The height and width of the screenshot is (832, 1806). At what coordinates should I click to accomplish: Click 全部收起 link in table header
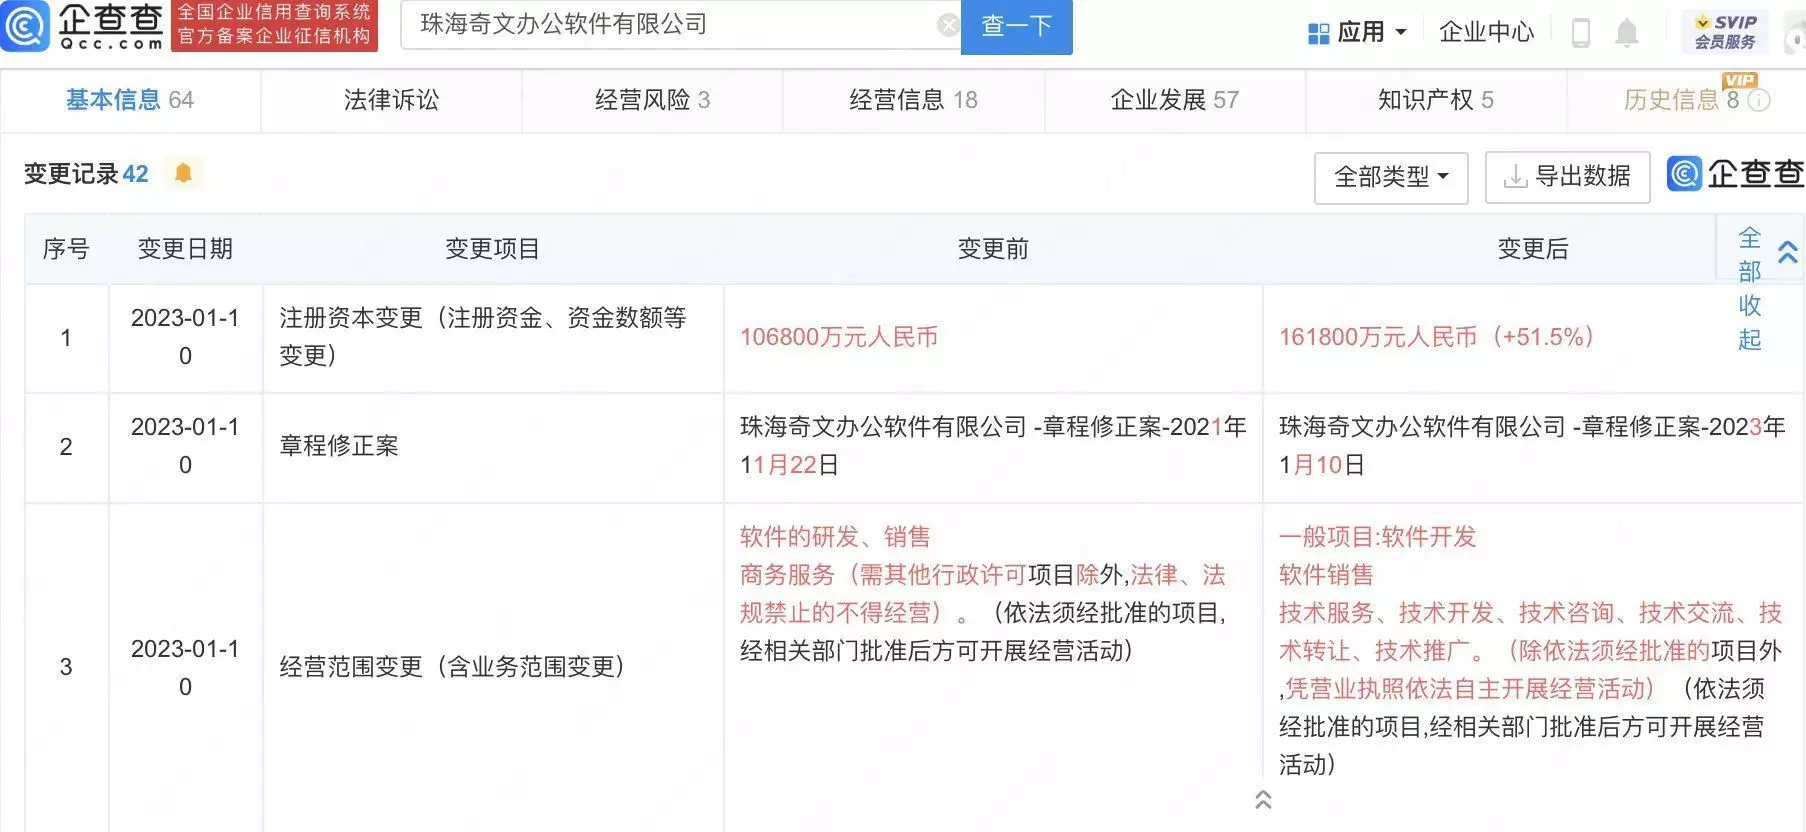click(1749, 289)
